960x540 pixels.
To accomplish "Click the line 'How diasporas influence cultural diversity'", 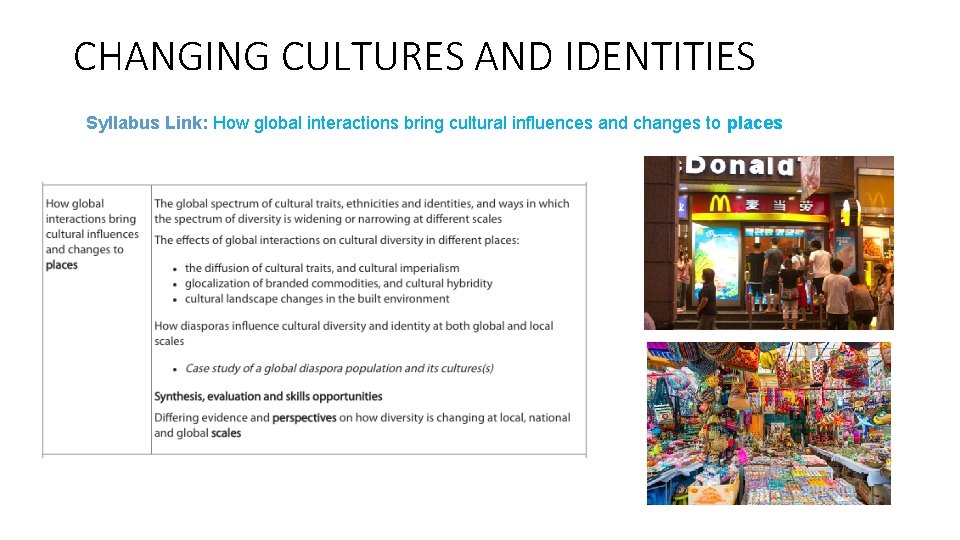I will pos(353,333).
